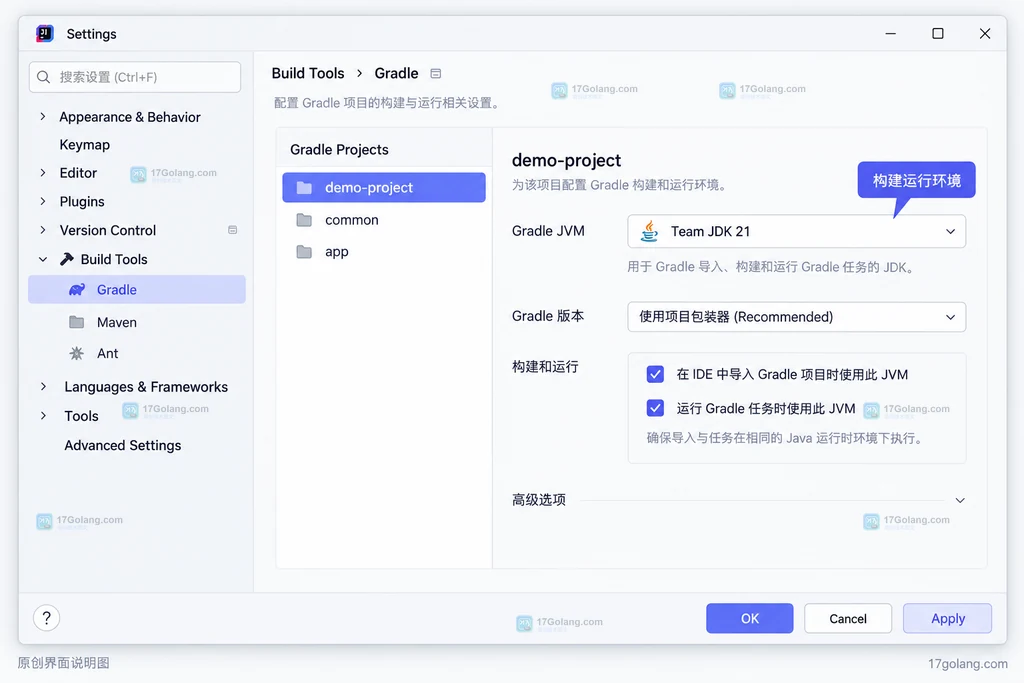The height and width of the screenshot is (683, 1024).
Task: Click the Apply button
Action: point(948,618)
